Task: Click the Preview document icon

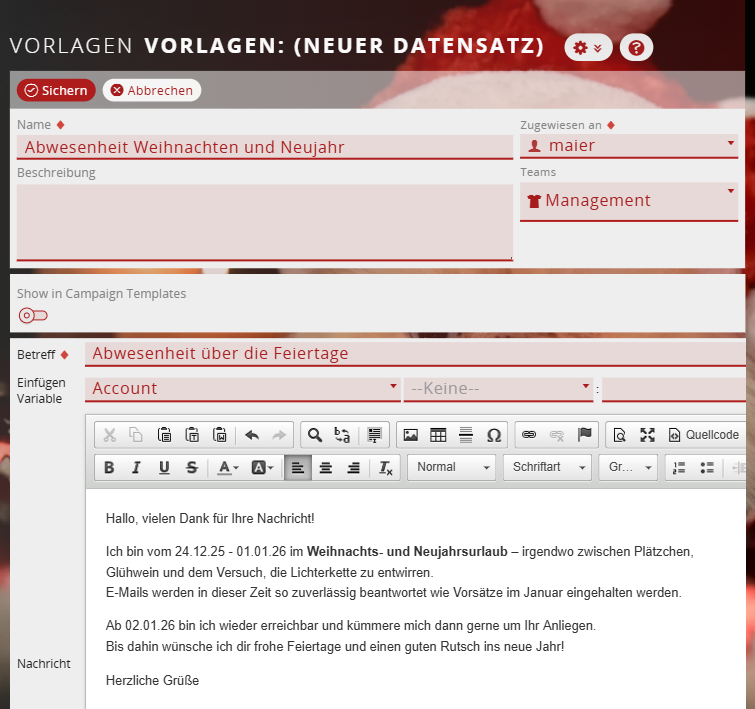Action: coord(620,435)
